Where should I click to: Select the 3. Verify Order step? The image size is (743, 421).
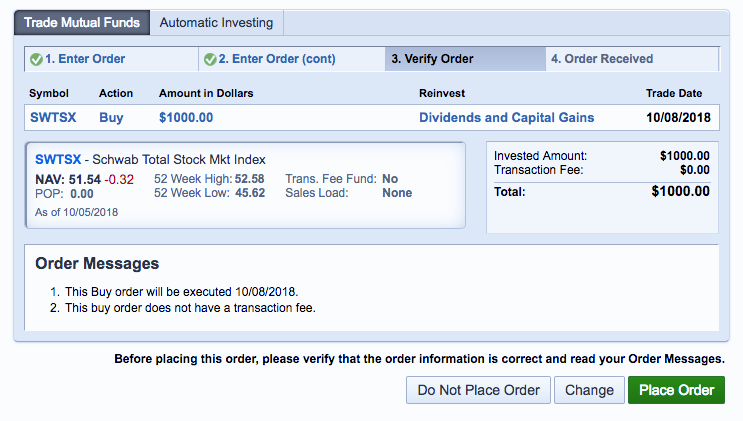432,59
